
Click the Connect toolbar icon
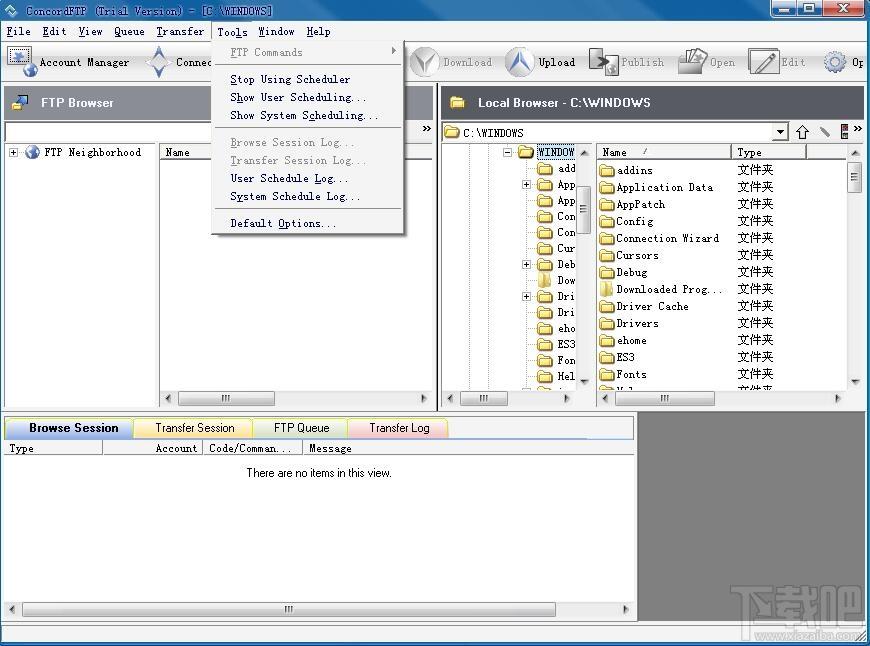[158, 62]
